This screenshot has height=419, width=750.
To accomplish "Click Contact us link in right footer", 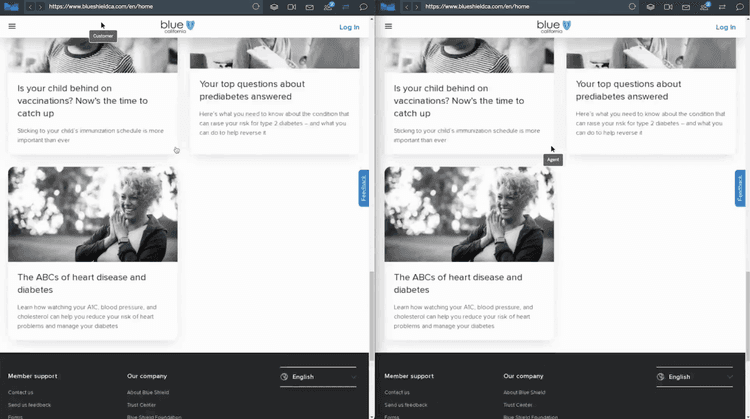I will 397,392.
